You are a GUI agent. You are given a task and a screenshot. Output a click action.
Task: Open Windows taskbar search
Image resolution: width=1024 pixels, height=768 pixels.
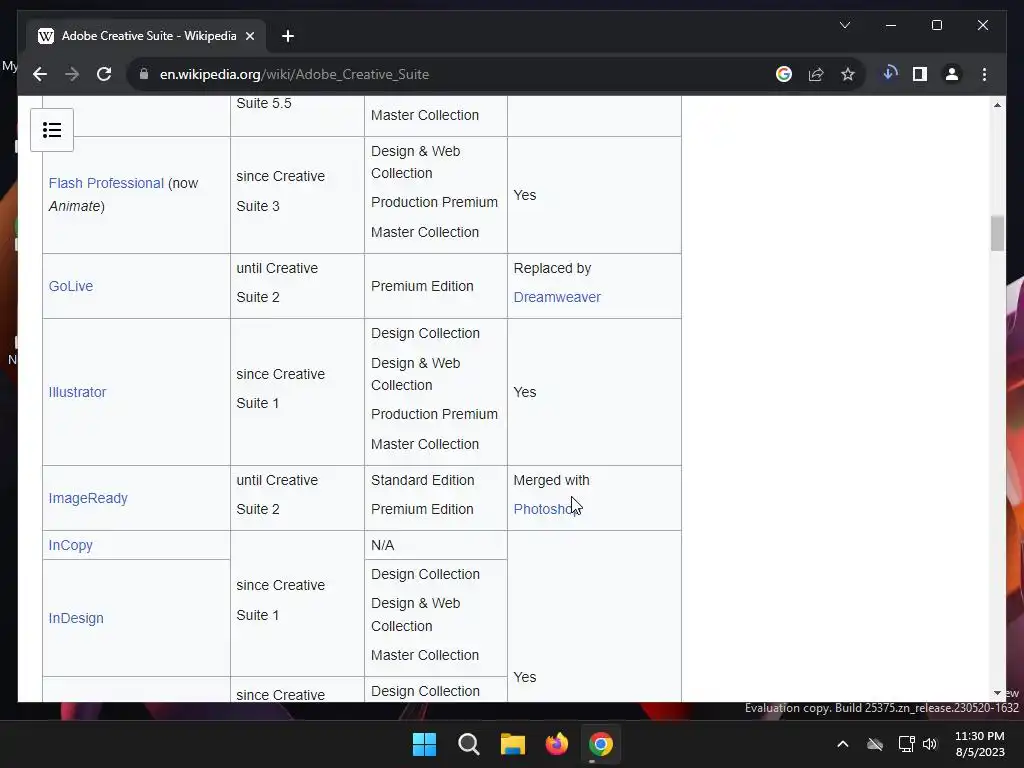pos(468,744)
